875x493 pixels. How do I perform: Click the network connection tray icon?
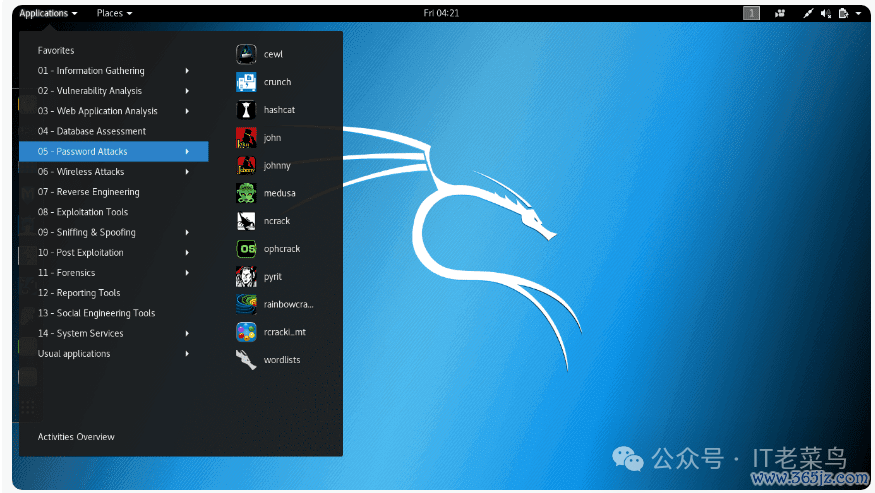[808, 13]
